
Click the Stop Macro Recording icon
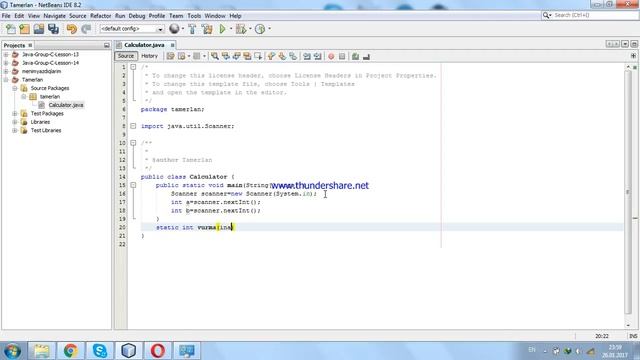[x=342, y=56]
